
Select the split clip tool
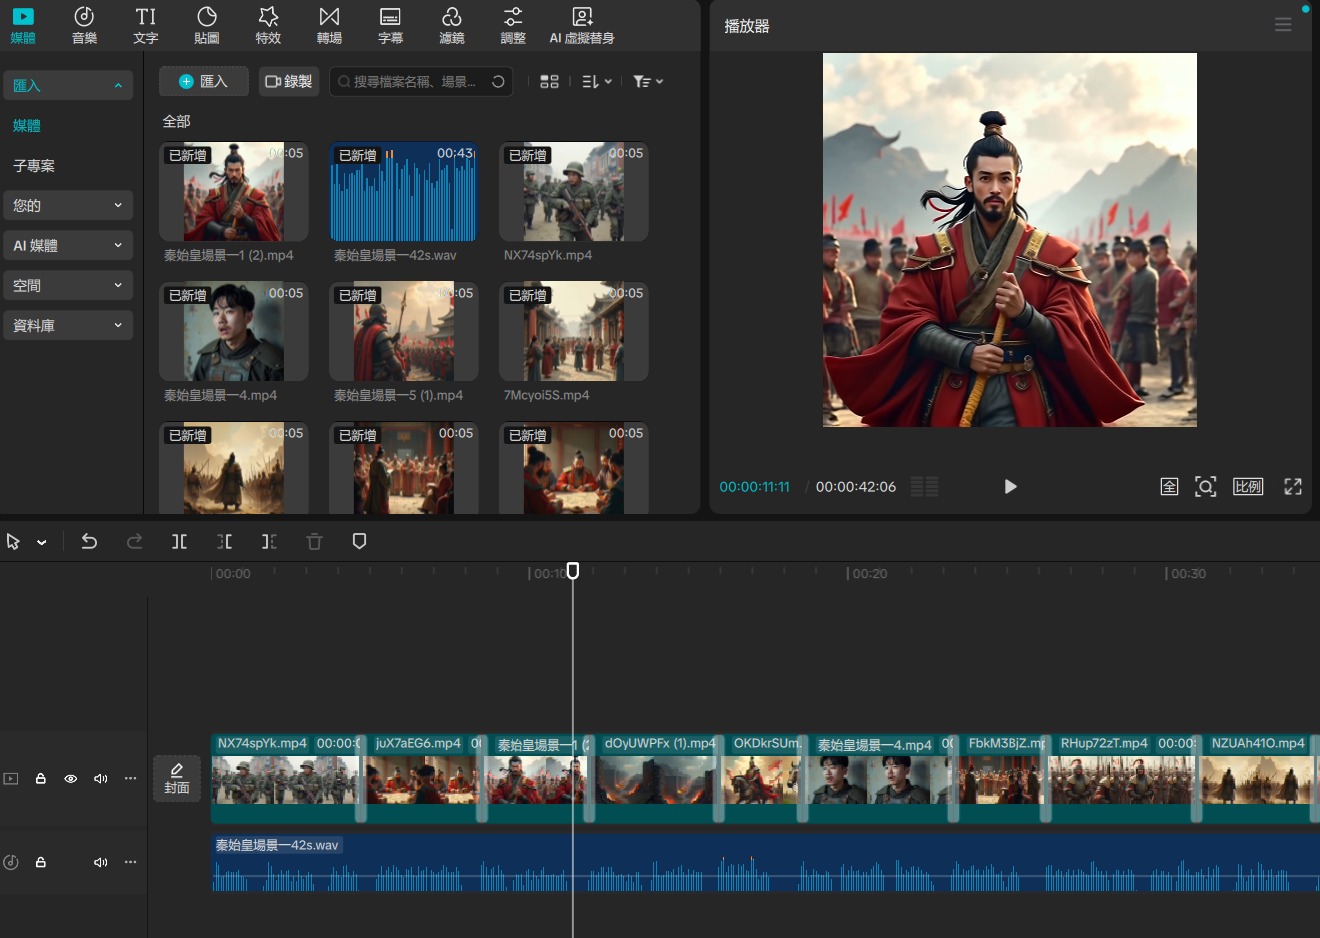(x=179, y=541)
